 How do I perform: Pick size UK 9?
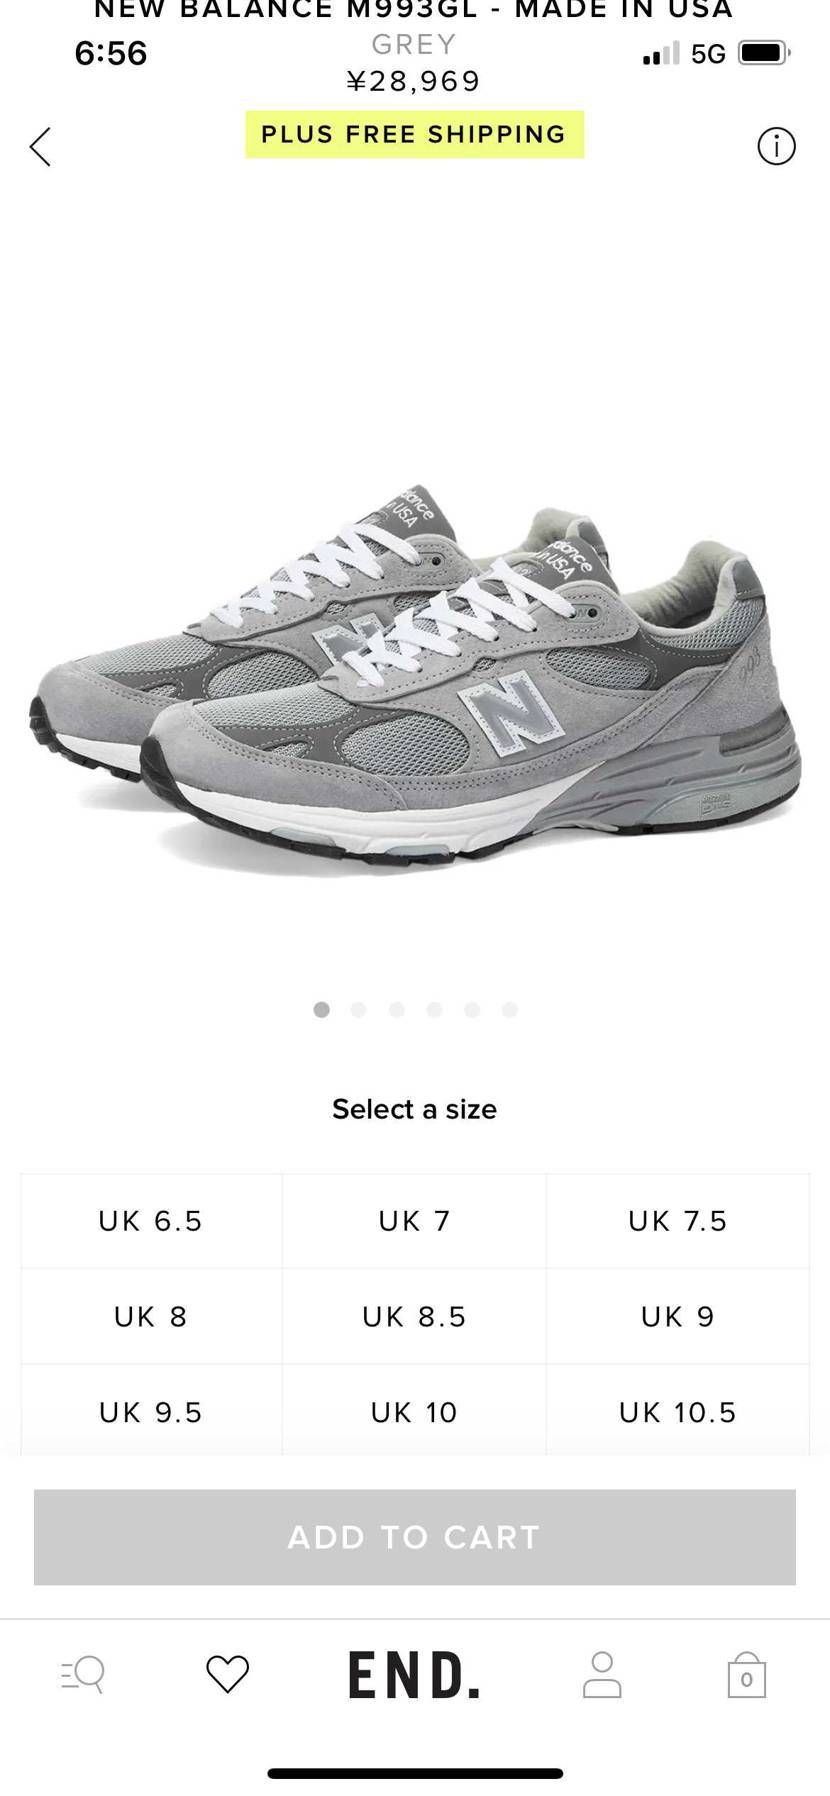coord(678,1317)
